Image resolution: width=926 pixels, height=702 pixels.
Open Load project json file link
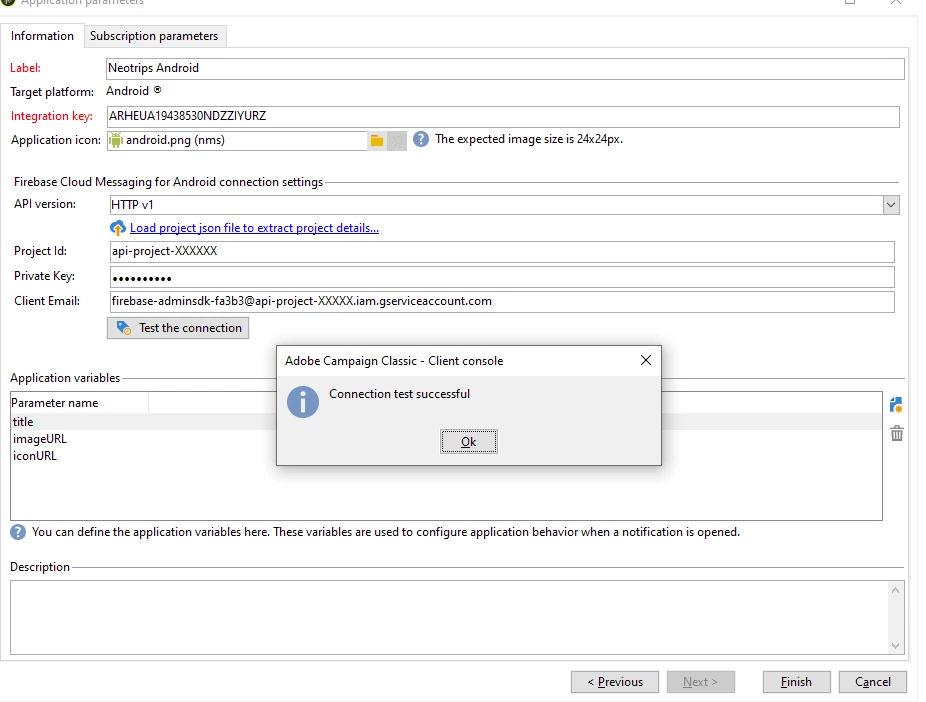tap(255, 228)
